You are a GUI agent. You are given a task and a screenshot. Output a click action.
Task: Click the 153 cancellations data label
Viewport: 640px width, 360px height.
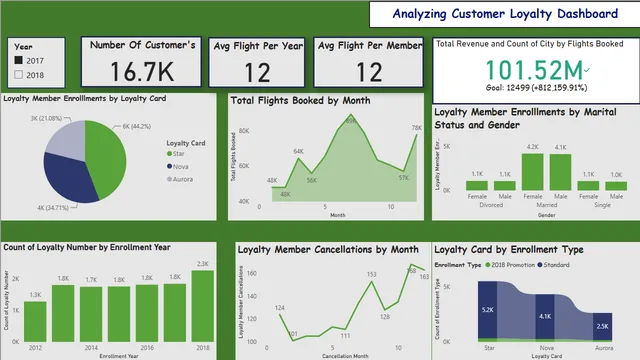click(371, 274)
